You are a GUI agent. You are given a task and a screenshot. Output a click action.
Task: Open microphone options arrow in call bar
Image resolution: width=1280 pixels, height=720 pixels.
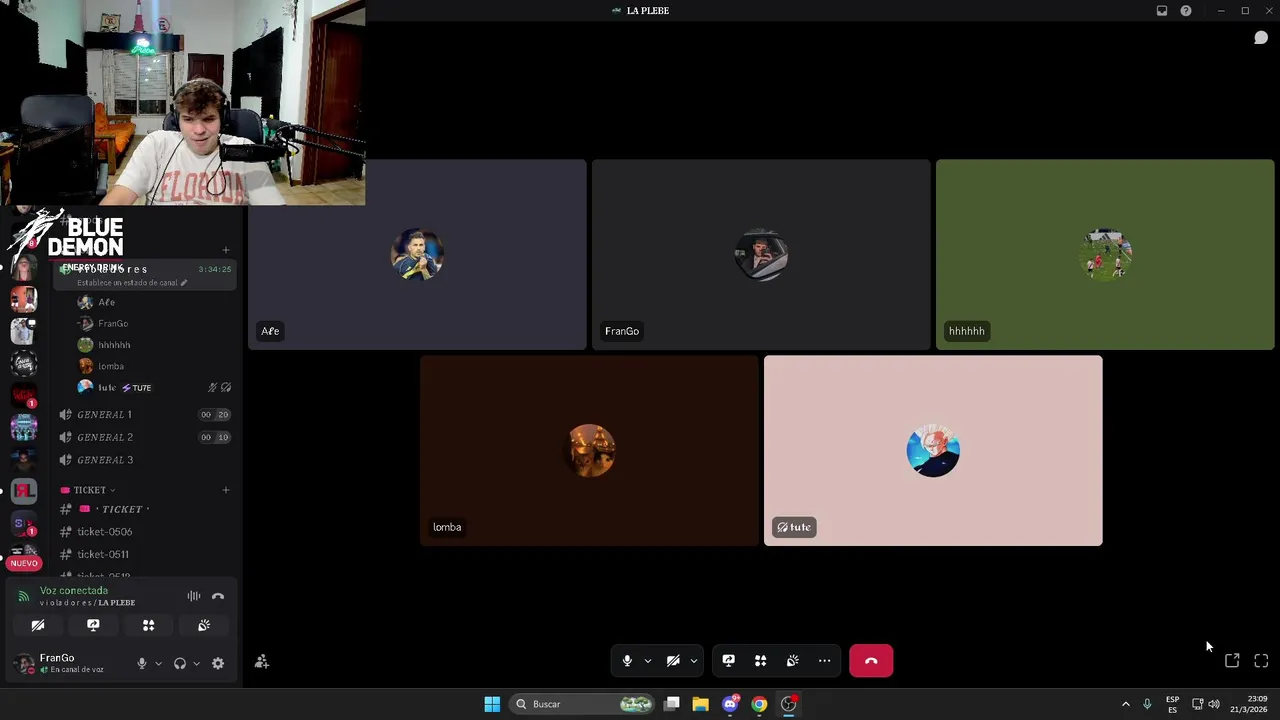[x=648, y=661]
